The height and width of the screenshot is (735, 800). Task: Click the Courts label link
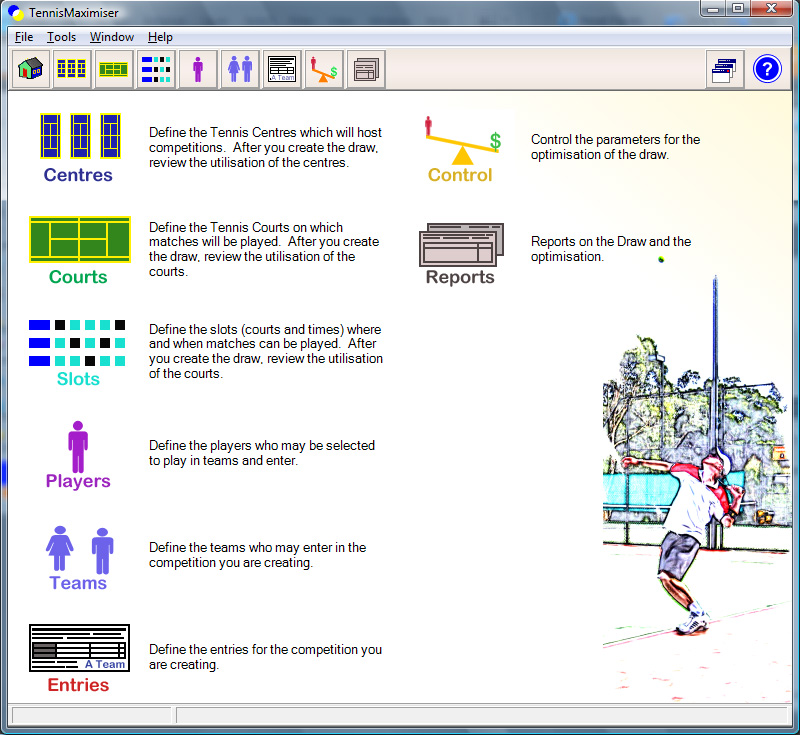click(x=78, y=277)
